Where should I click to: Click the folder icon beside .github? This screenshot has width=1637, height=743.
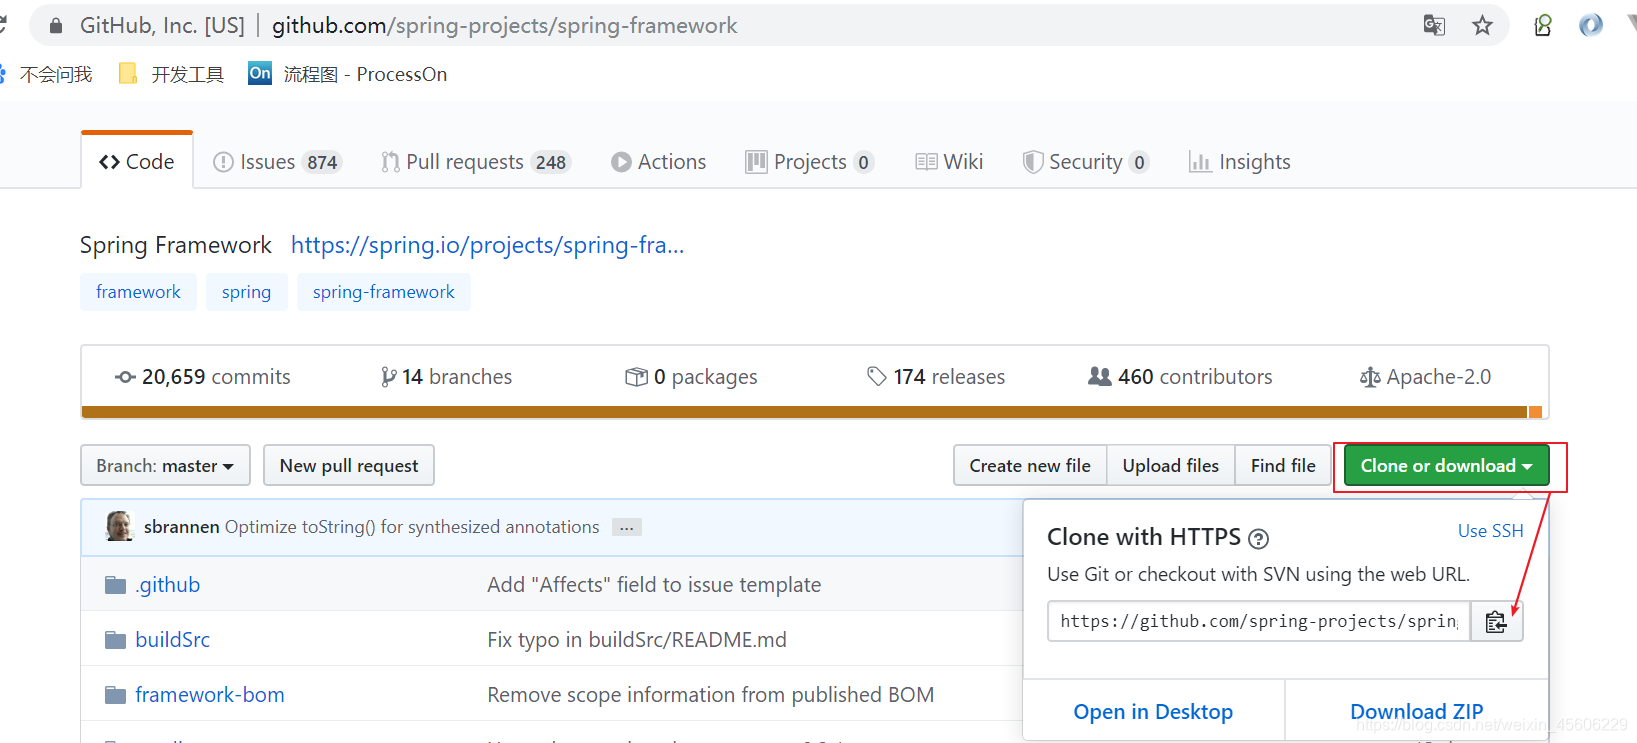click(116, 585)
